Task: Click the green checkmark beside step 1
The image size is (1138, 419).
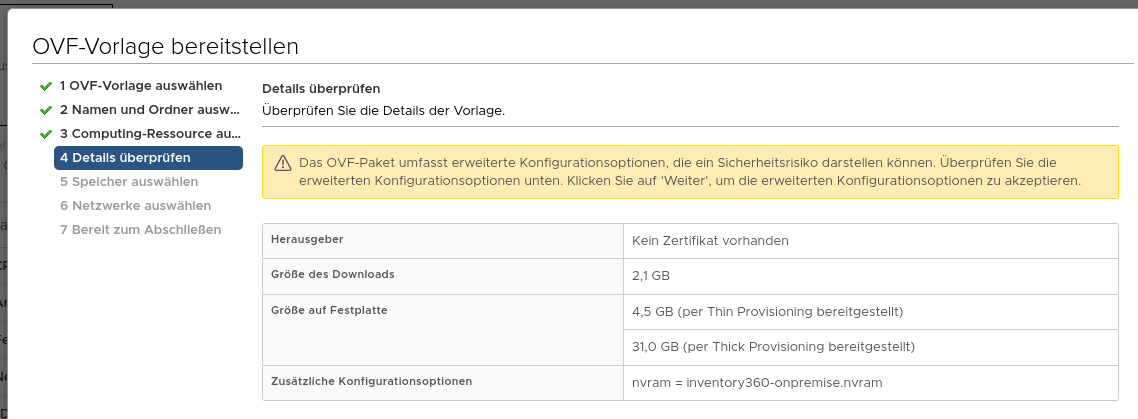Action: (x=45, y=86)
